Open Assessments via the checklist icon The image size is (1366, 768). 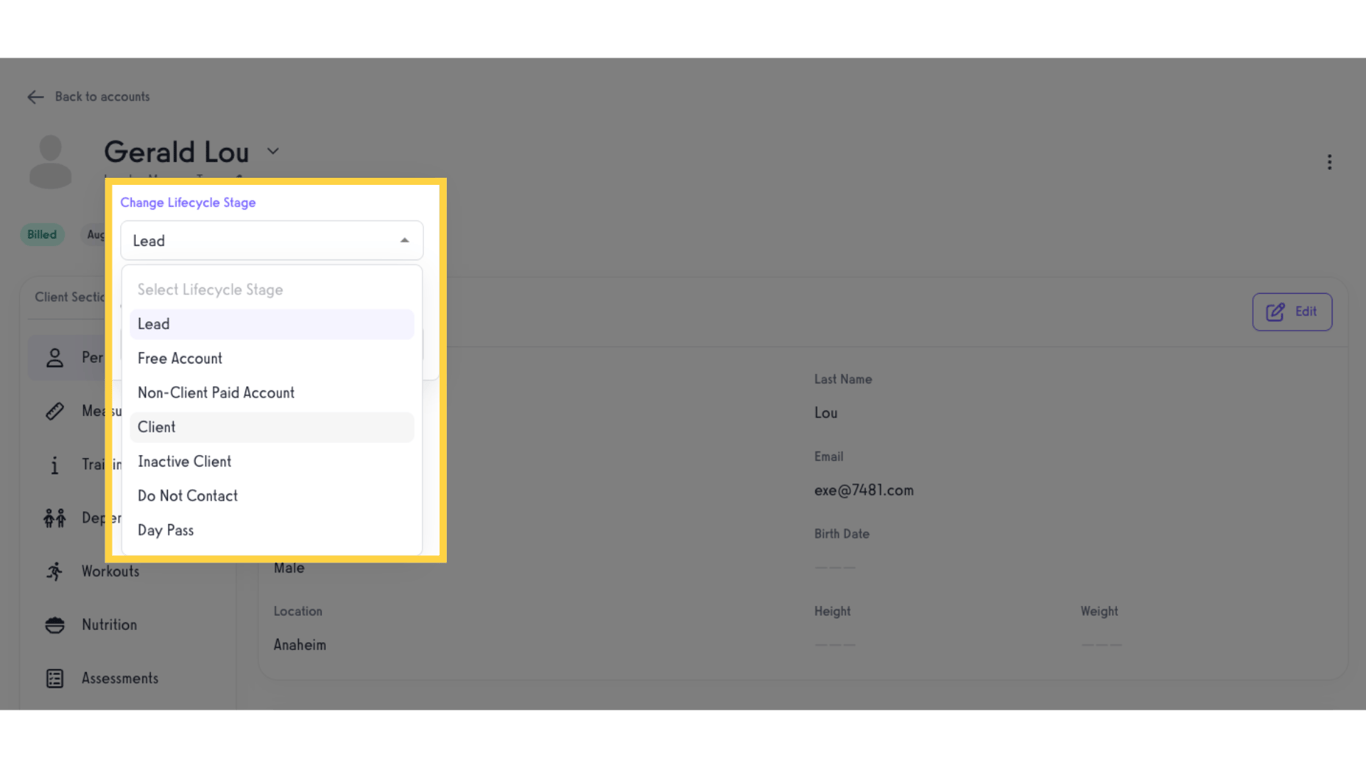click(55, 678)
